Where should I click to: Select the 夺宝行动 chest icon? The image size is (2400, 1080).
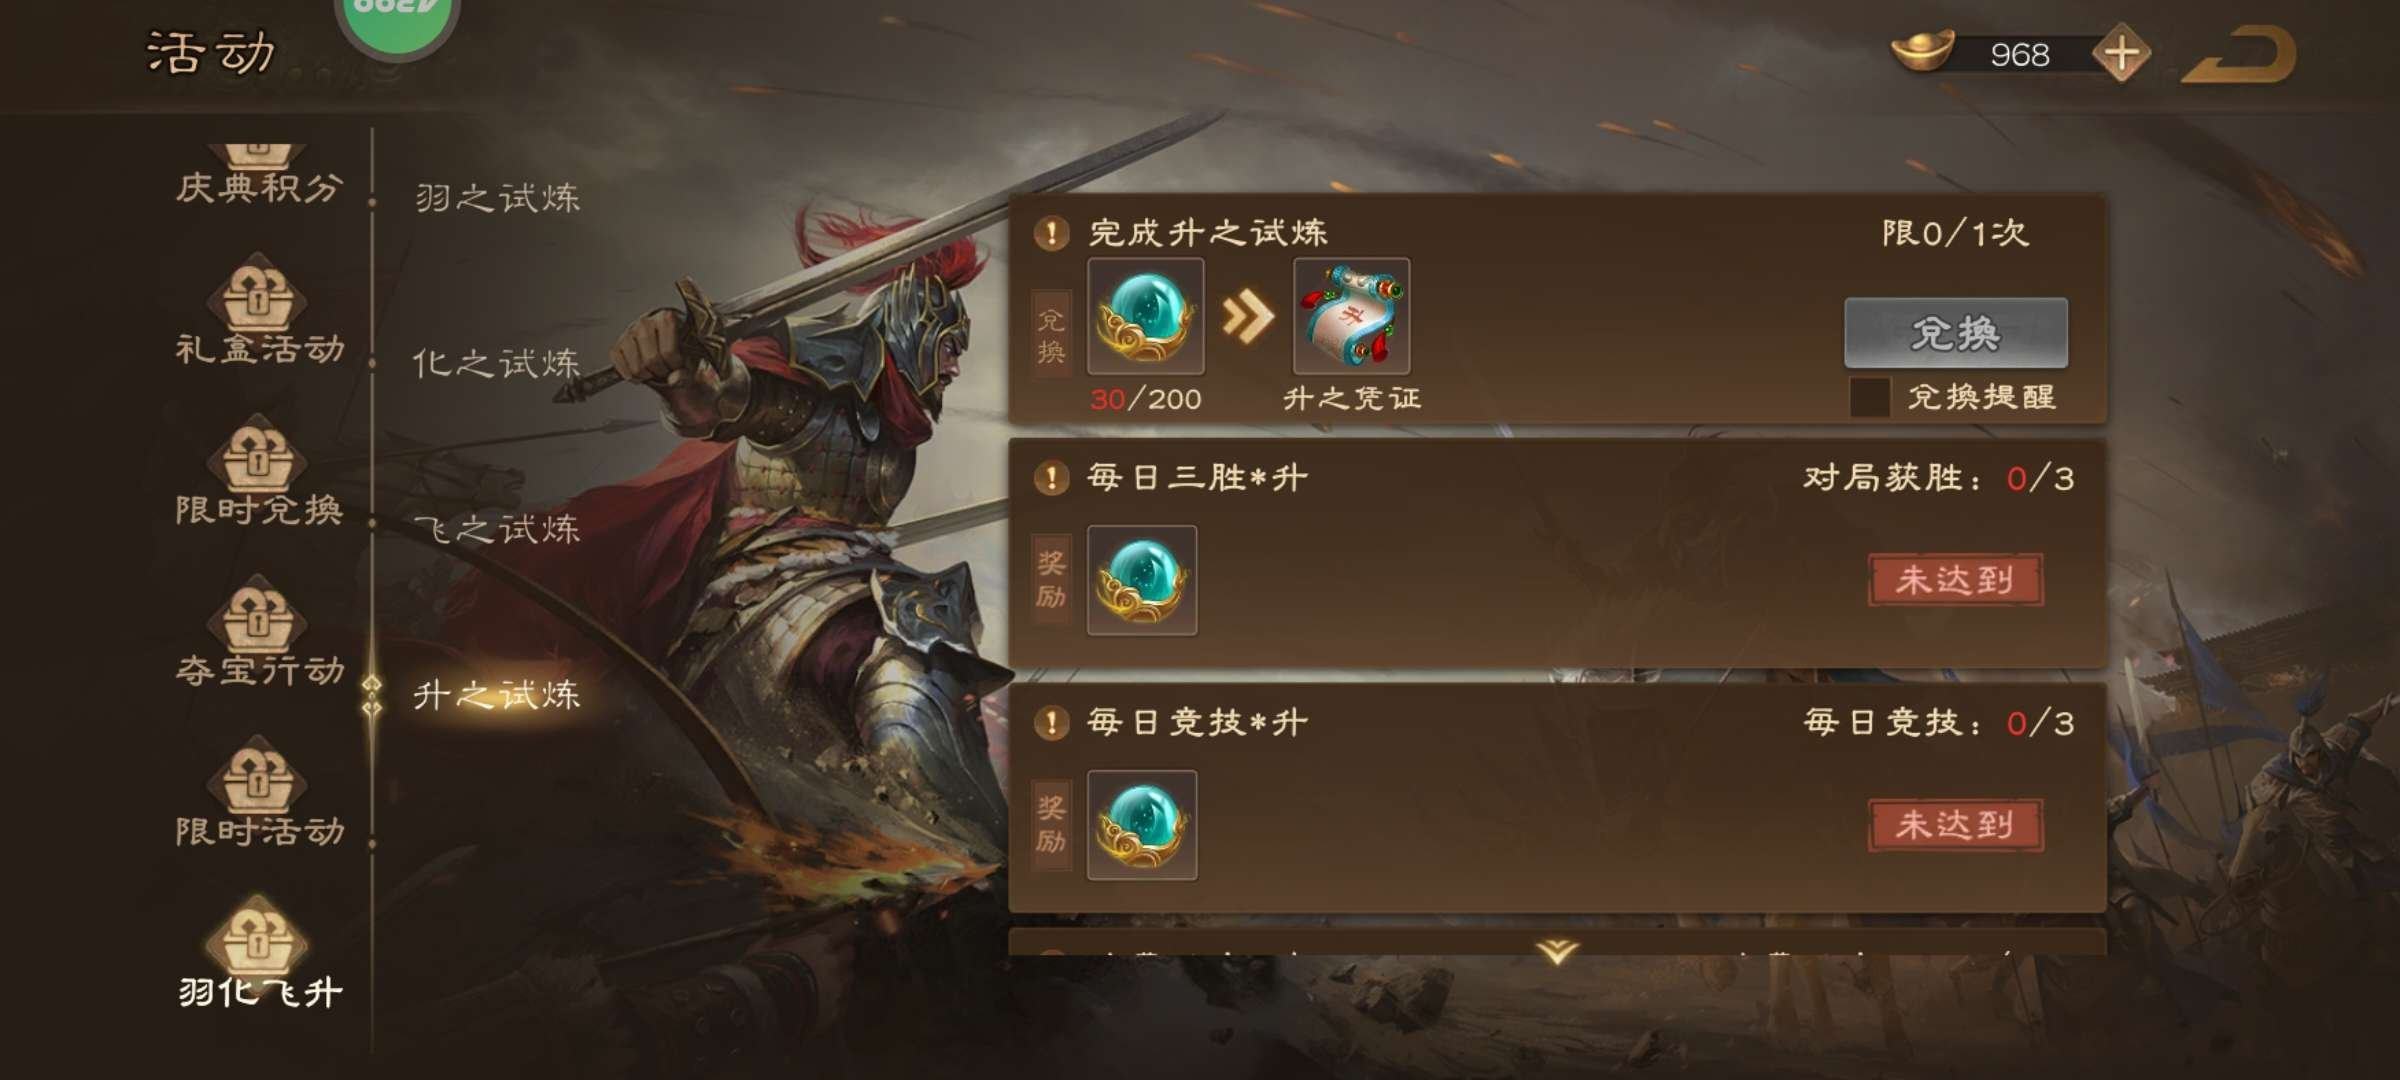point(259,614)
